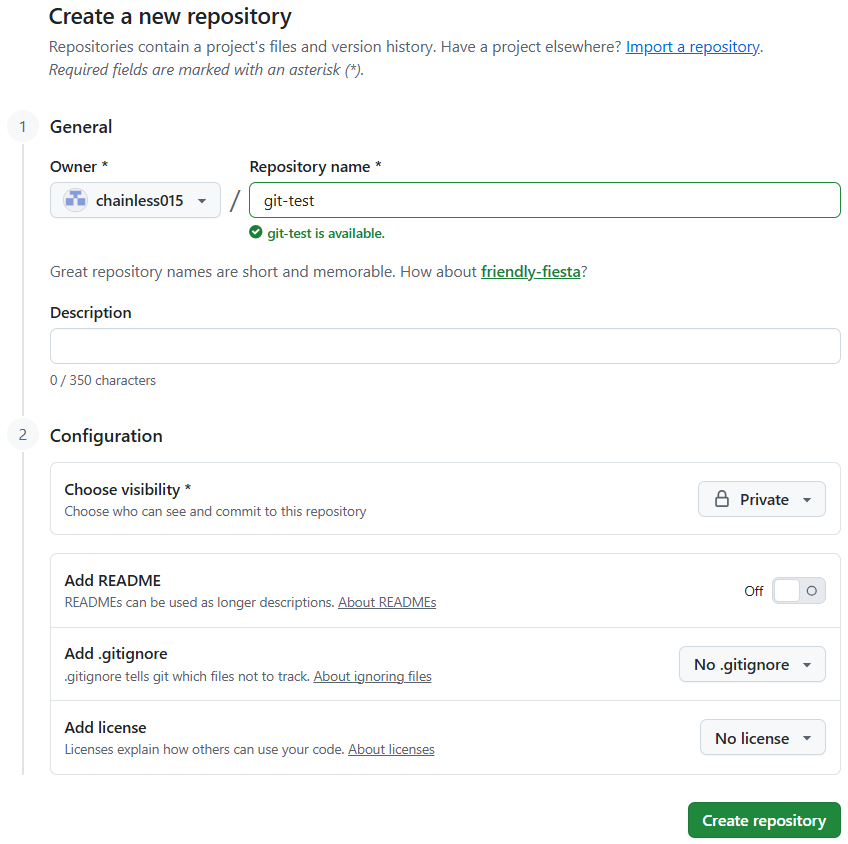The width and height of the screenshot is (848, 844).
Task: Click into the Description text field
Action: [x=445, y=346]
